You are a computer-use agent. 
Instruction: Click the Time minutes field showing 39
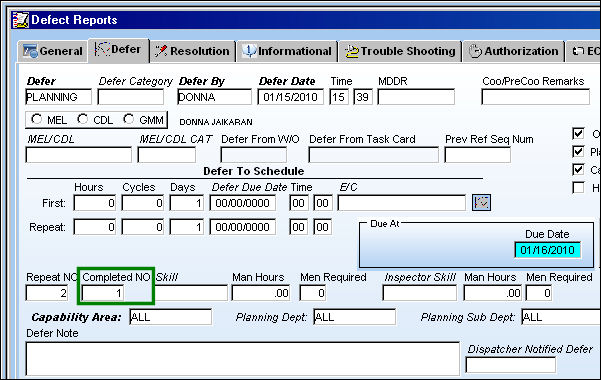363,97
